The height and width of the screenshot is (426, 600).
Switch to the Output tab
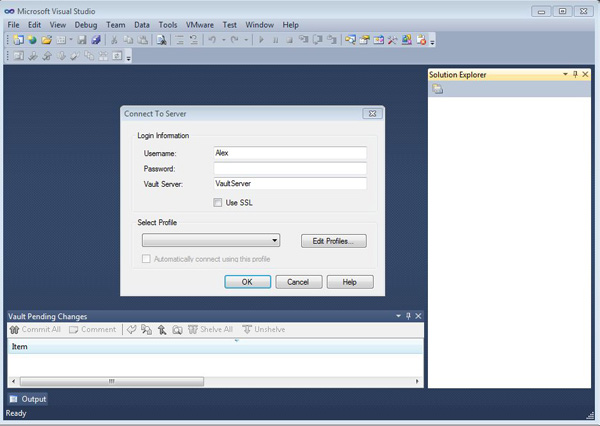28,399
